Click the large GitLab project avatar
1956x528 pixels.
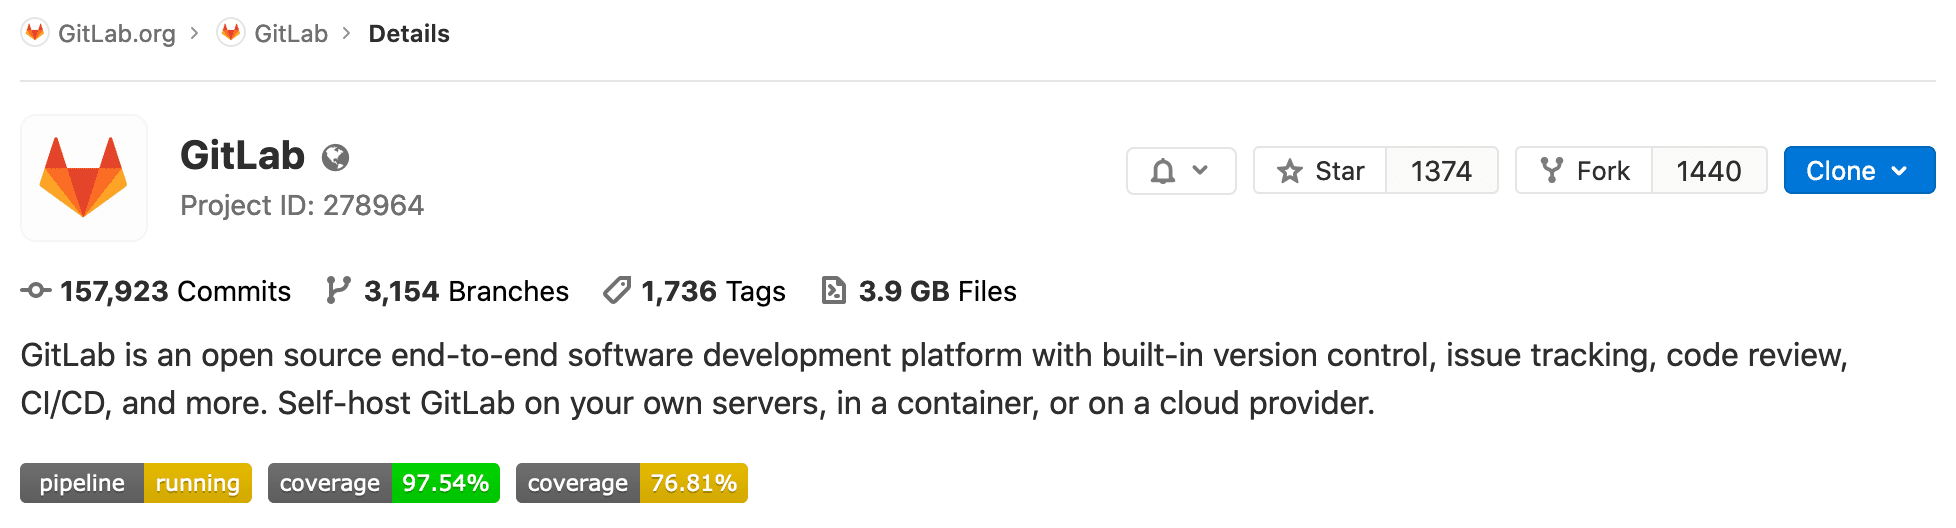click(x=84, y=178)
